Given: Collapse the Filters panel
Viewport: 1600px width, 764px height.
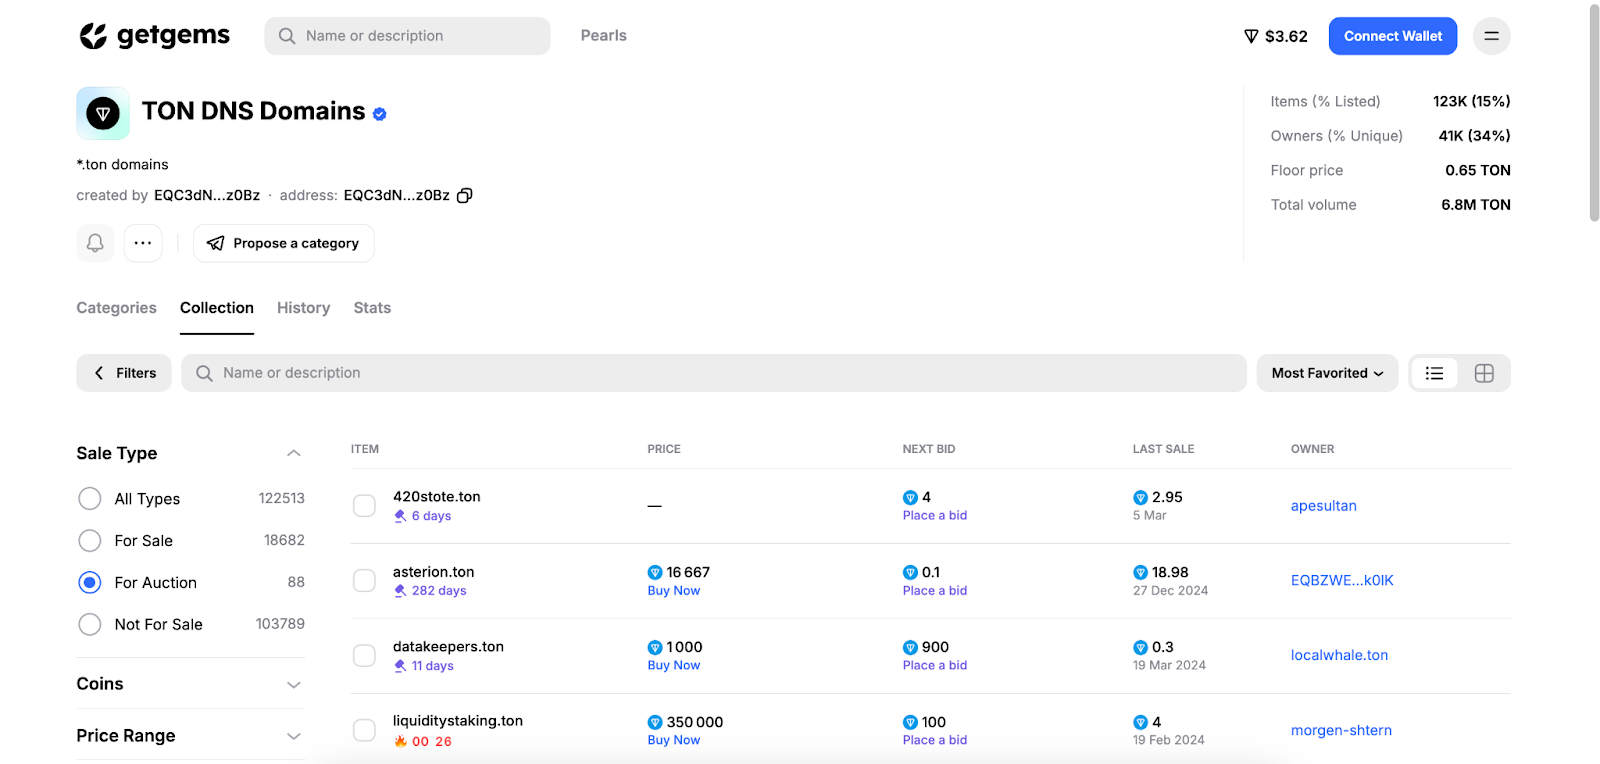Looking at the screenshot, I should tap(124, 373).
